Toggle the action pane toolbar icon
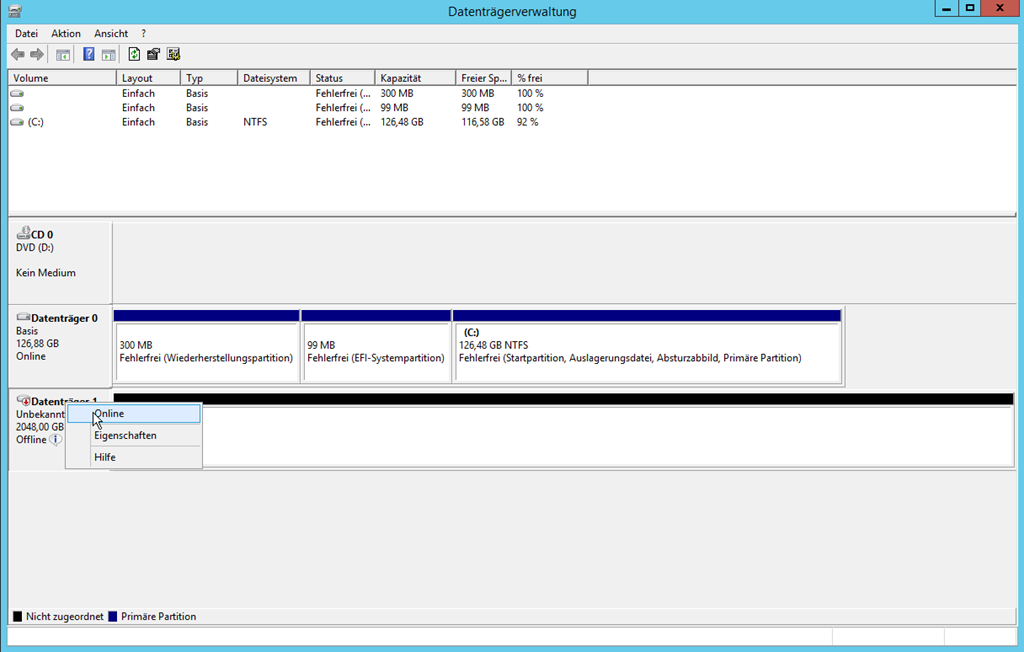 108,54
